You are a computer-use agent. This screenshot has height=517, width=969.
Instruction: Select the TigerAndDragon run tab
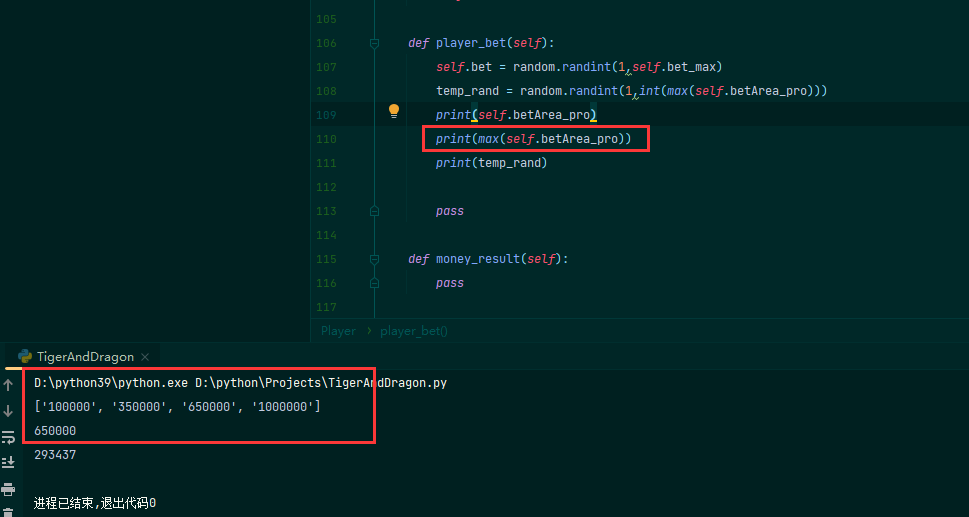(84, 357)
